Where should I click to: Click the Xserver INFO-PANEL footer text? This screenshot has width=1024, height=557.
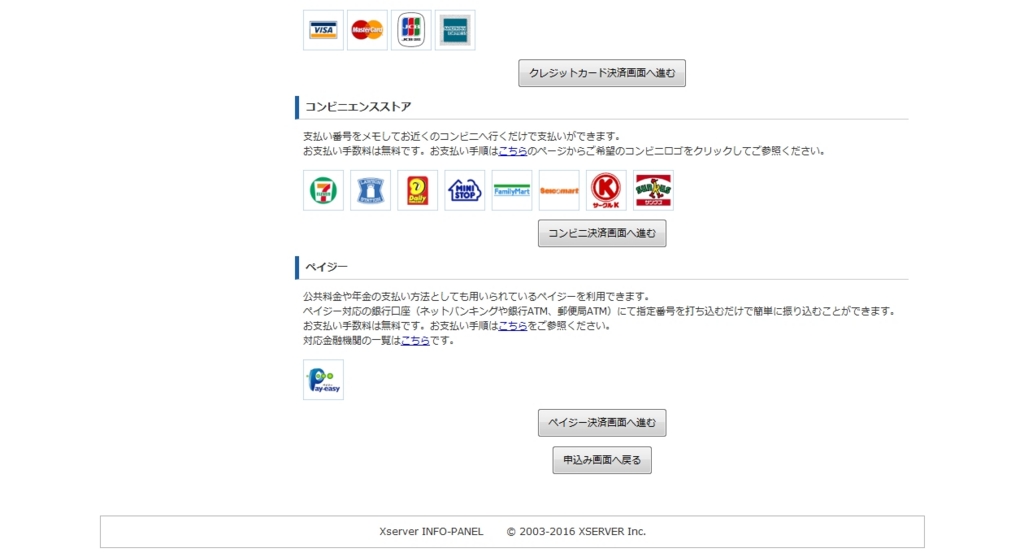pos(431,532)
